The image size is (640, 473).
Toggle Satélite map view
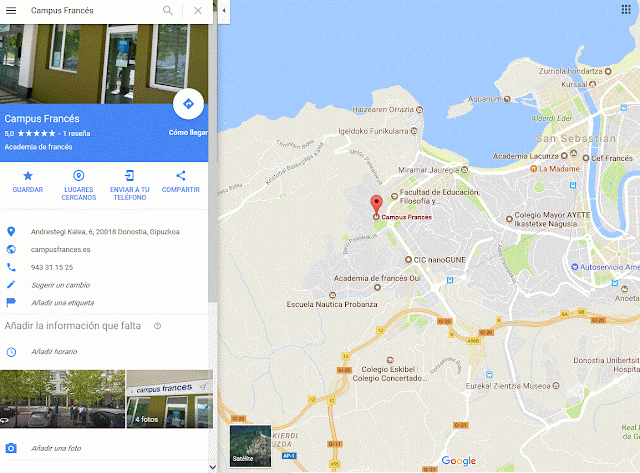(x=250, y=446)
